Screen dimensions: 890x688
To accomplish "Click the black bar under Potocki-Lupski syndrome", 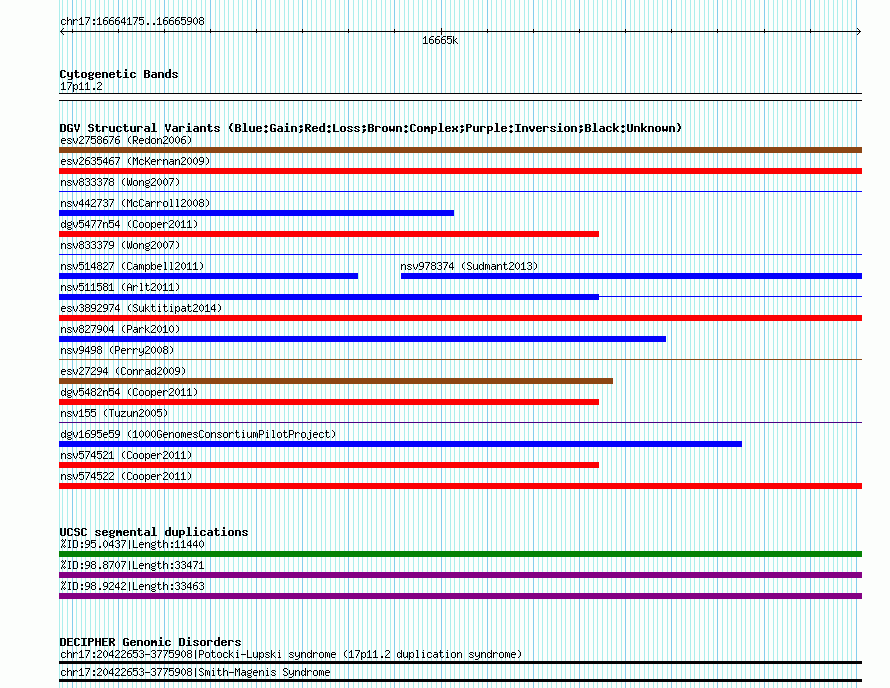I will click(460, 662).
